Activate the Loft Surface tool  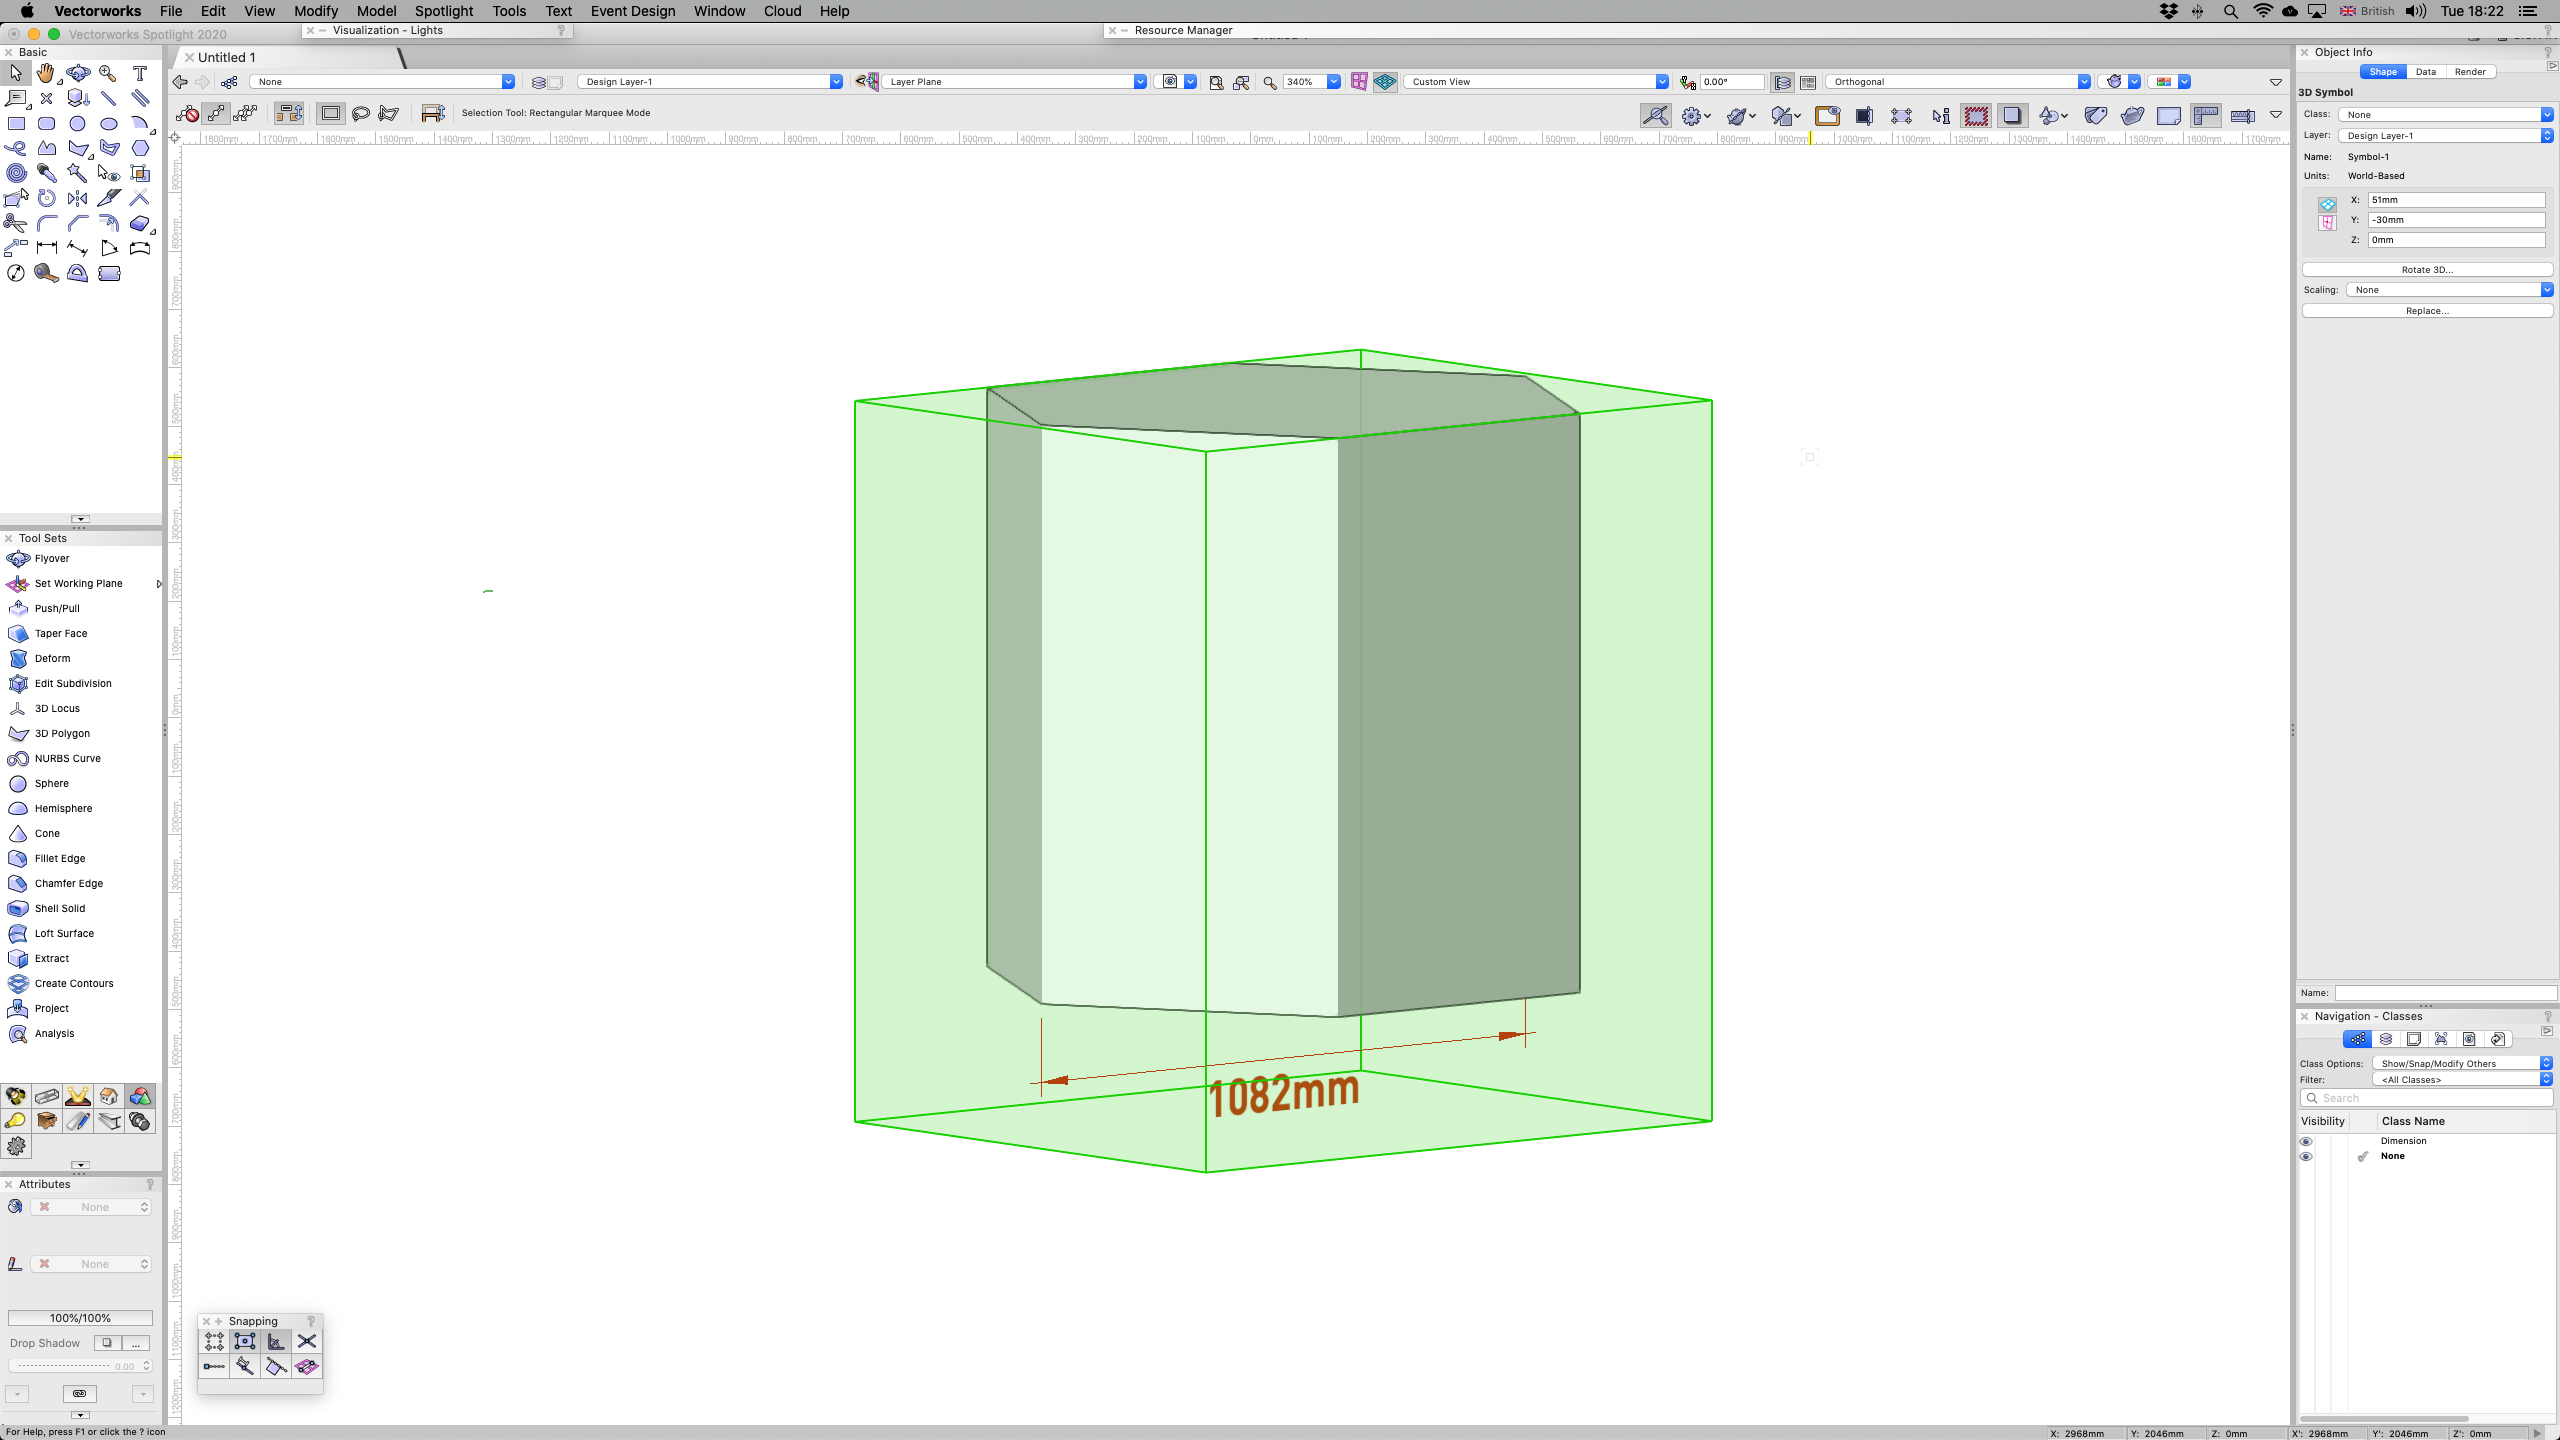64,933
